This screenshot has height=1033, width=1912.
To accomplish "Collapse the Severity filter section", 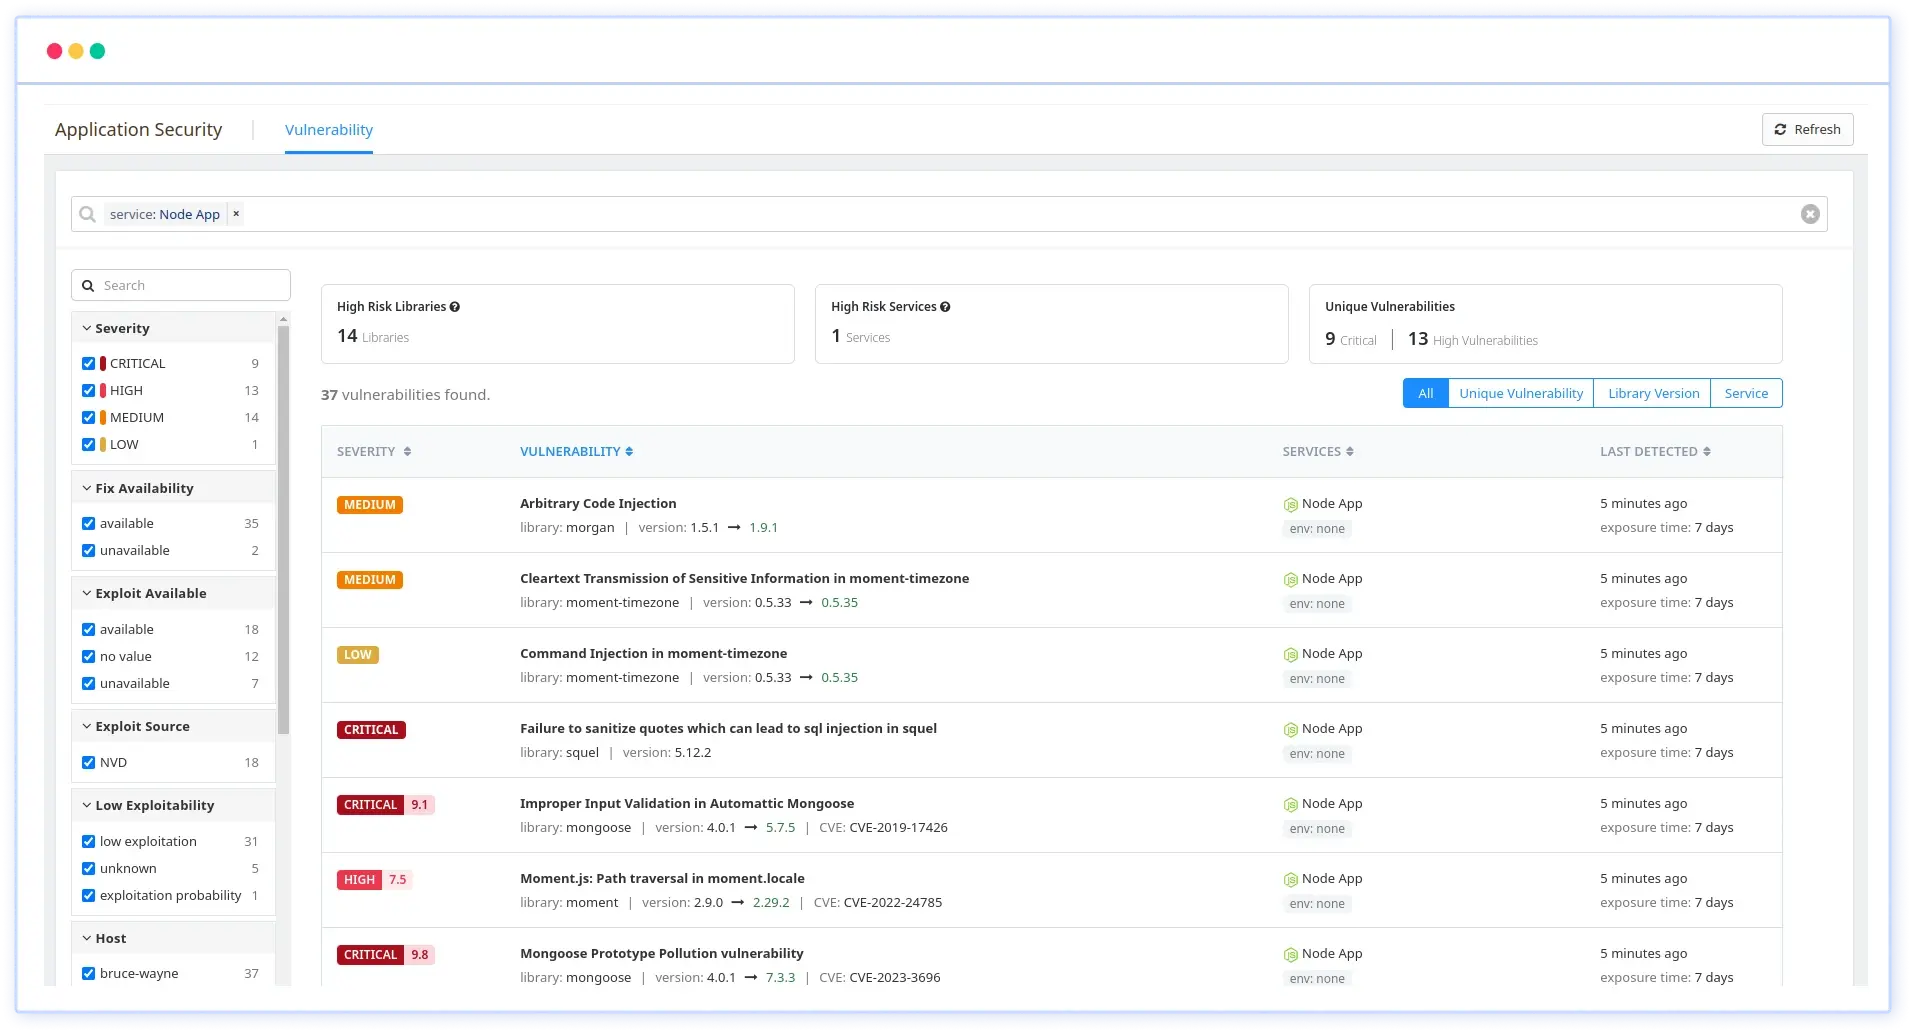I will coord(85,328).
